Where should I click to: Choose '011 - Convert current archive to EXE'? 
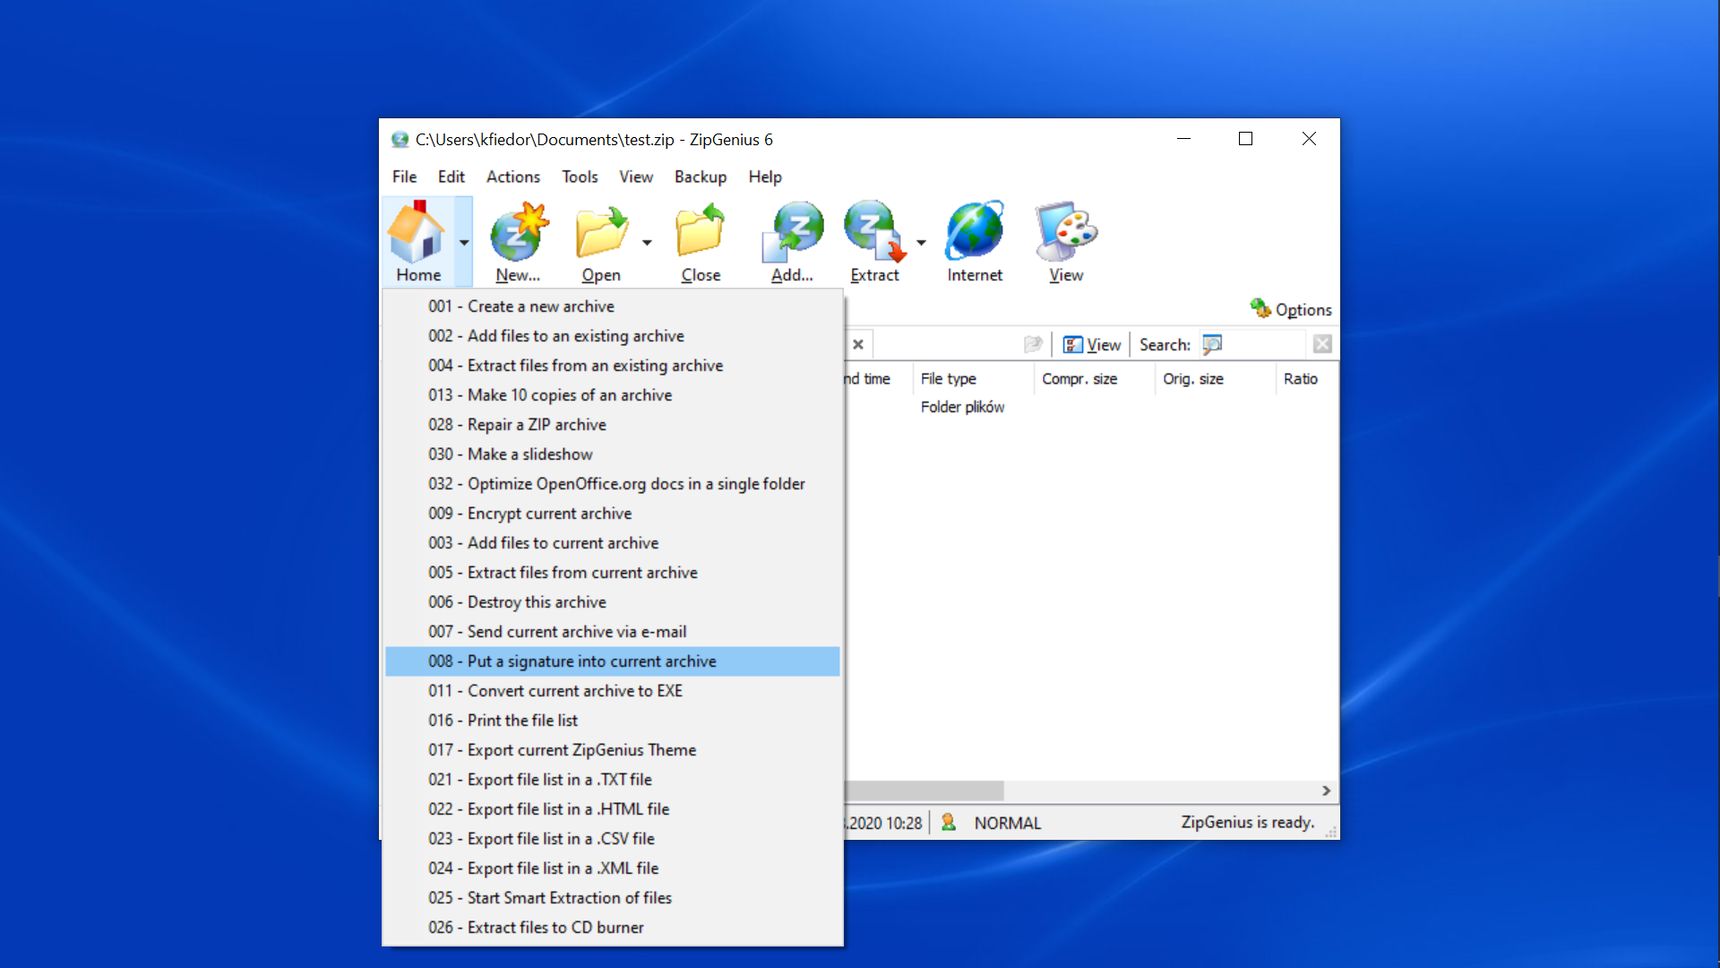(x=612, y=691)
